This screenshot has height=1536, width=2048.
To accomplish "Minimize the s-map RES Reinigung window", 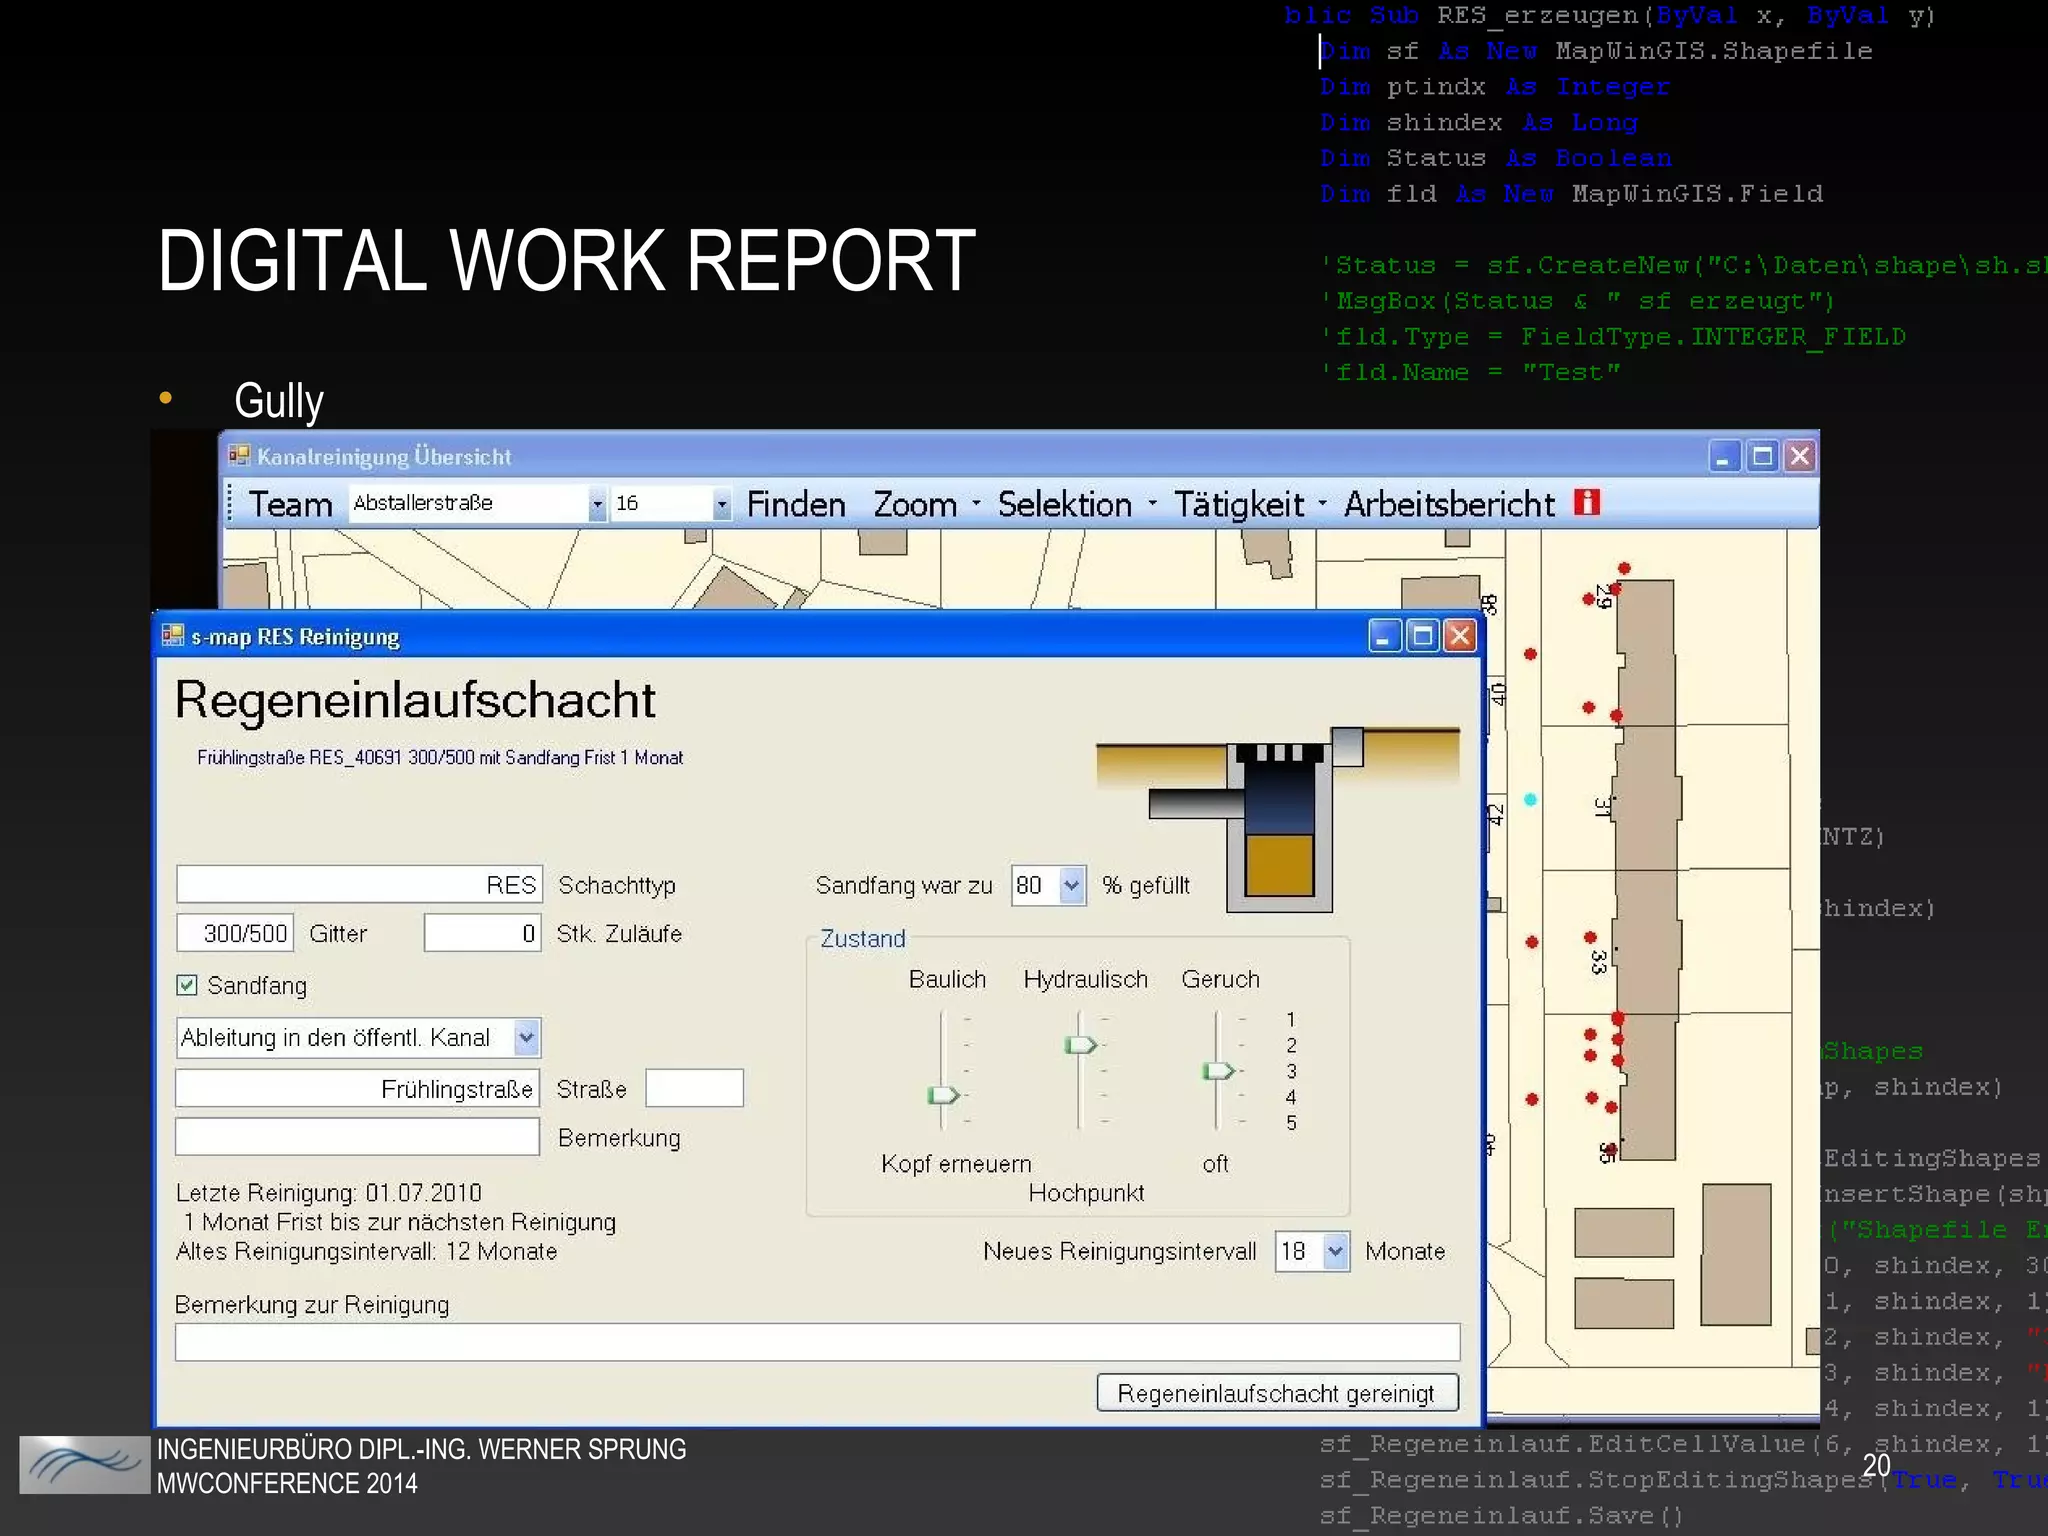I will click(x=1384, y=636).
